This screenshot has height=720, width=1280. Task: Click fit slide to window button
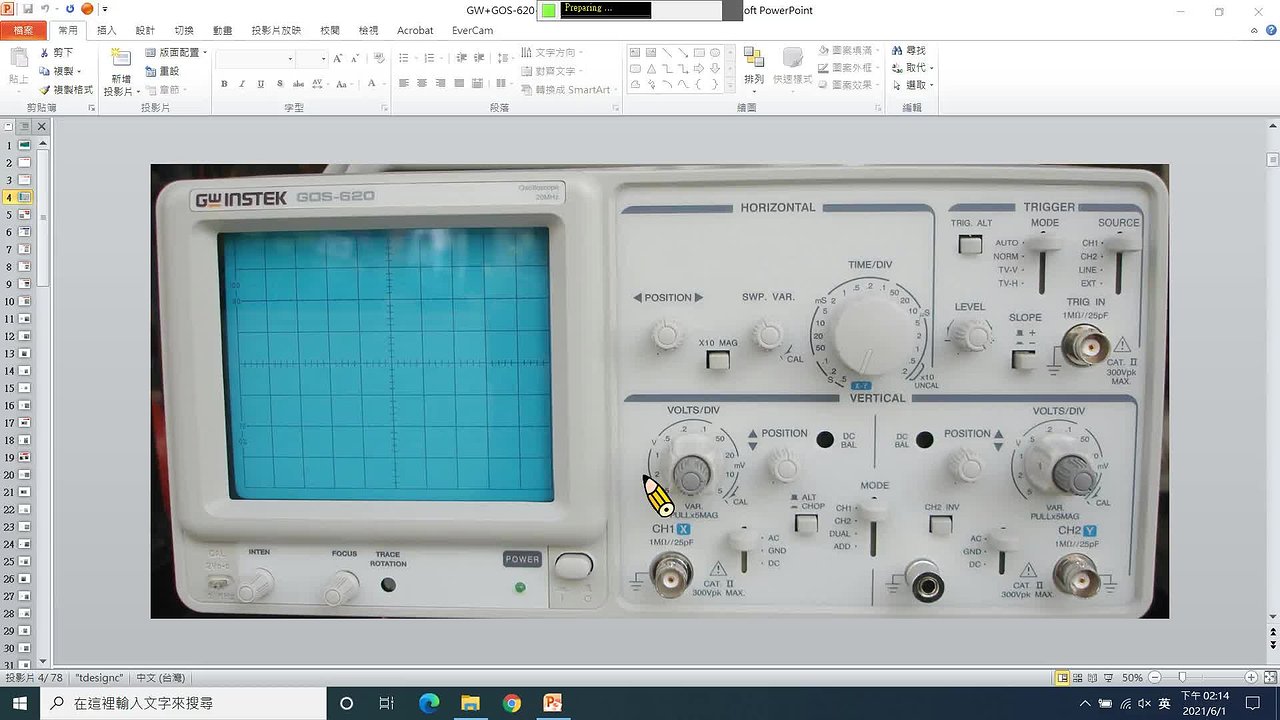click(x=1269, y=678)
